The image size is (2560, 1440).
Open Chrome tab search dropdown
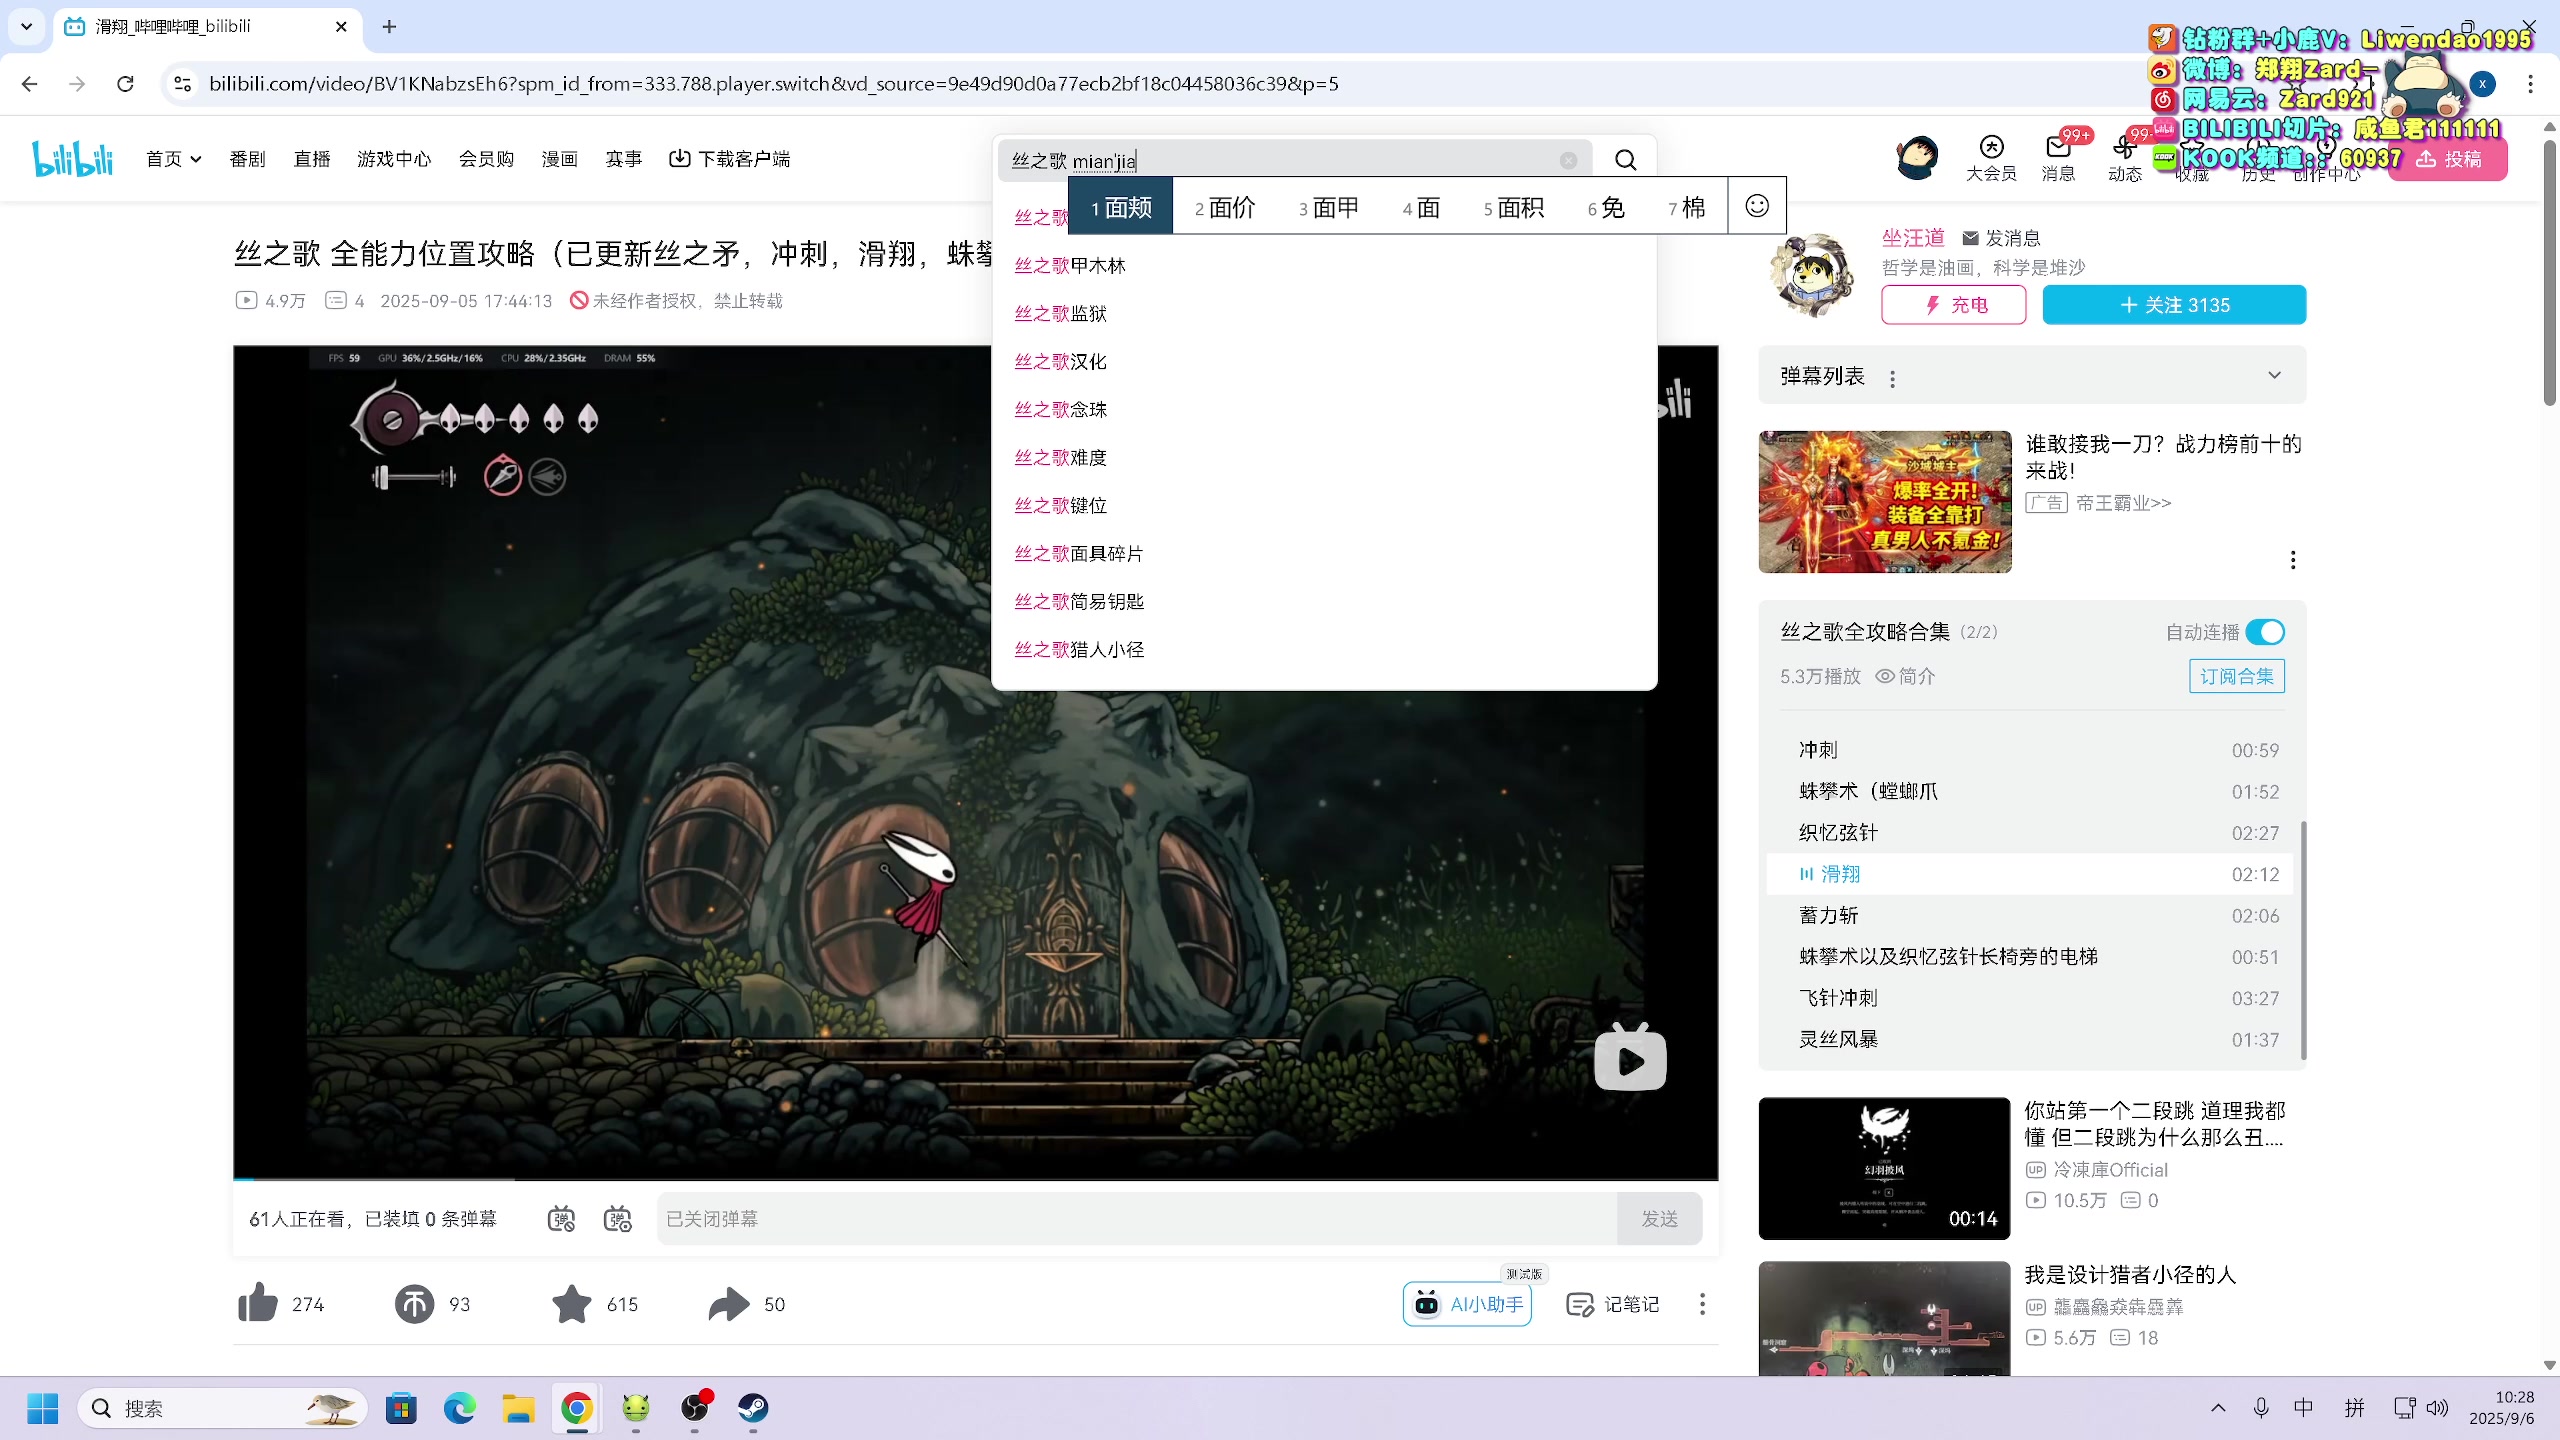click(x=27, y=27)
